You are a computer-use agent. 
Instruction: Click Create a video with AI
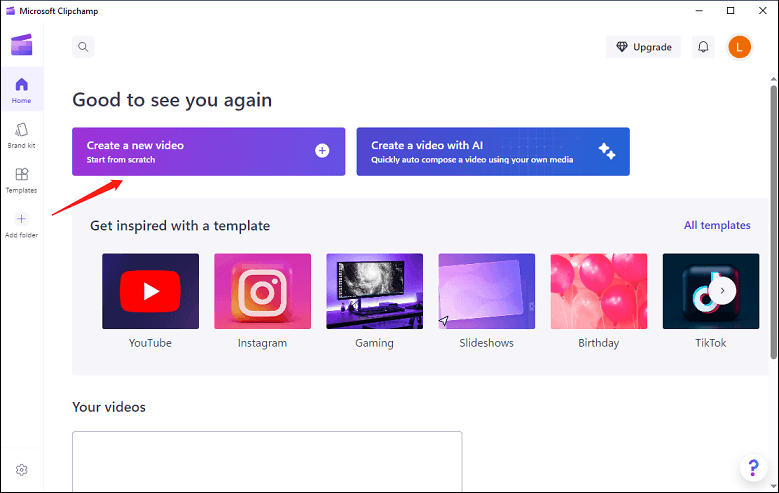coord(493,152)
